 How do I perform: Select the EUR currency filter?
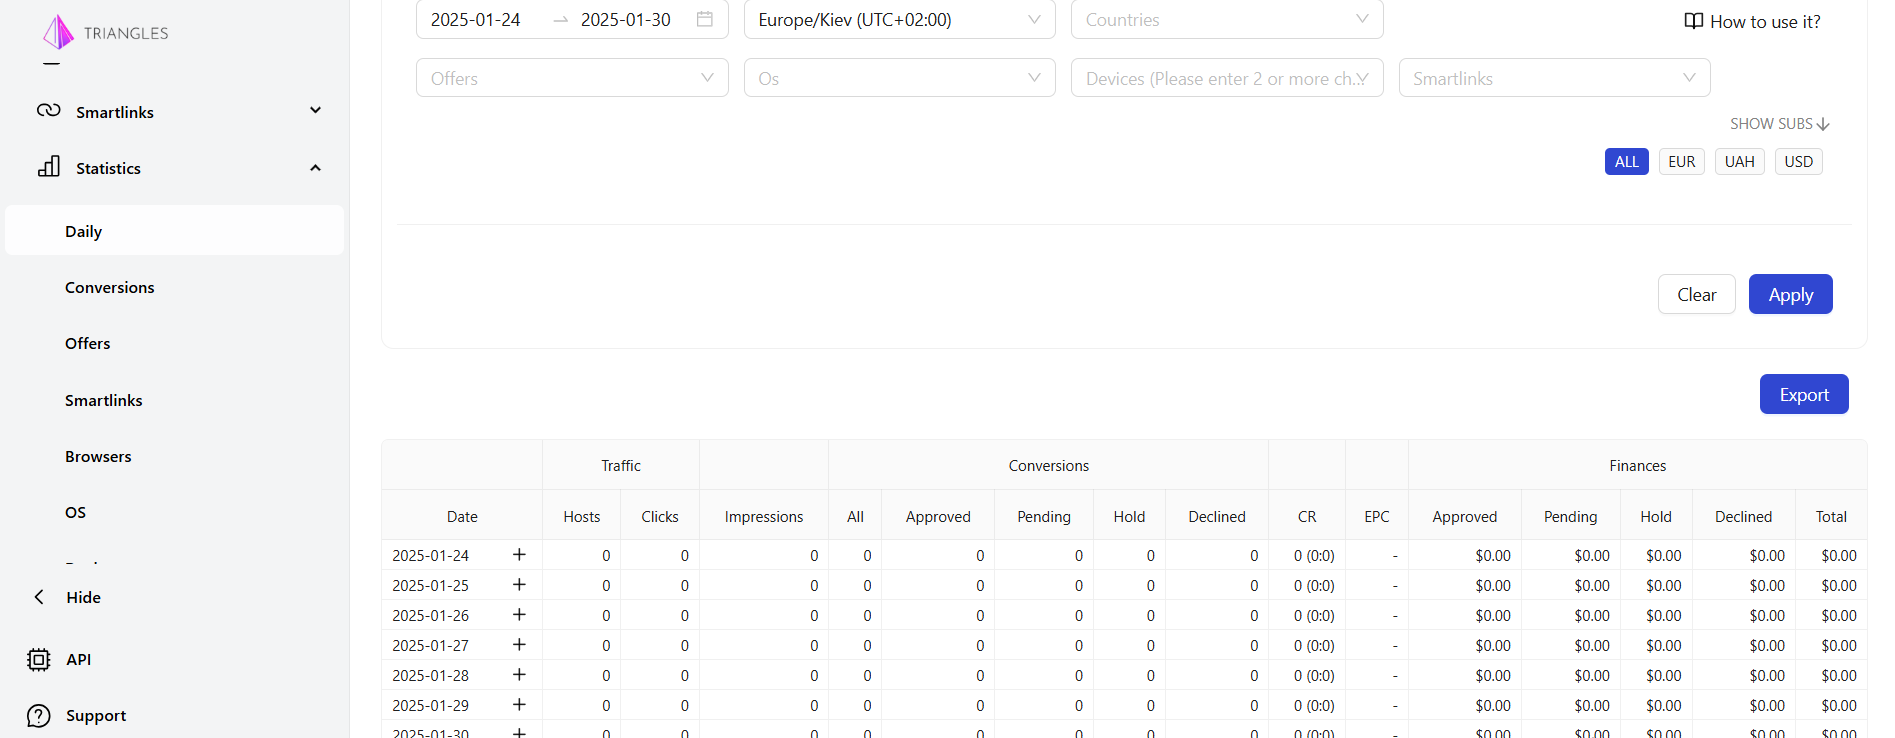point(1681,162)
